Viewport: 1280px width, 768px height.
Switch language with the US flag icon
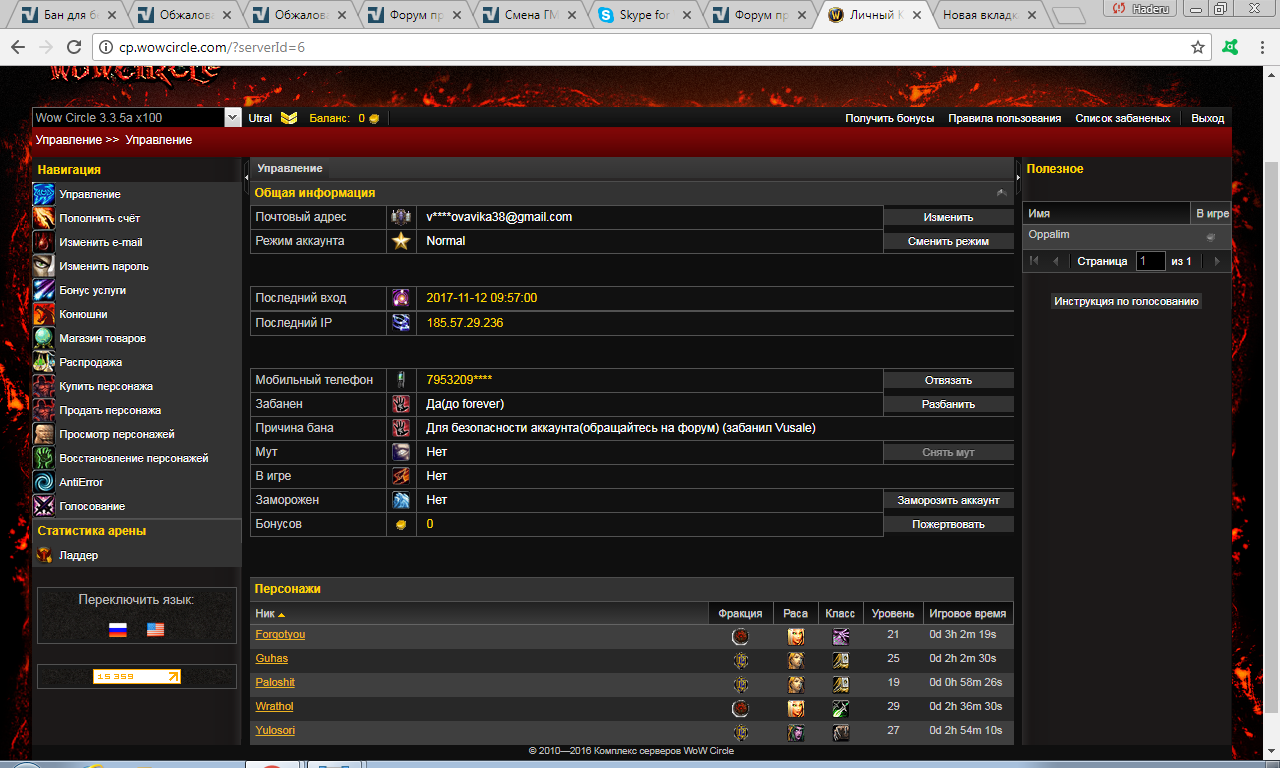pyautogui.click(x=155, y=630)
